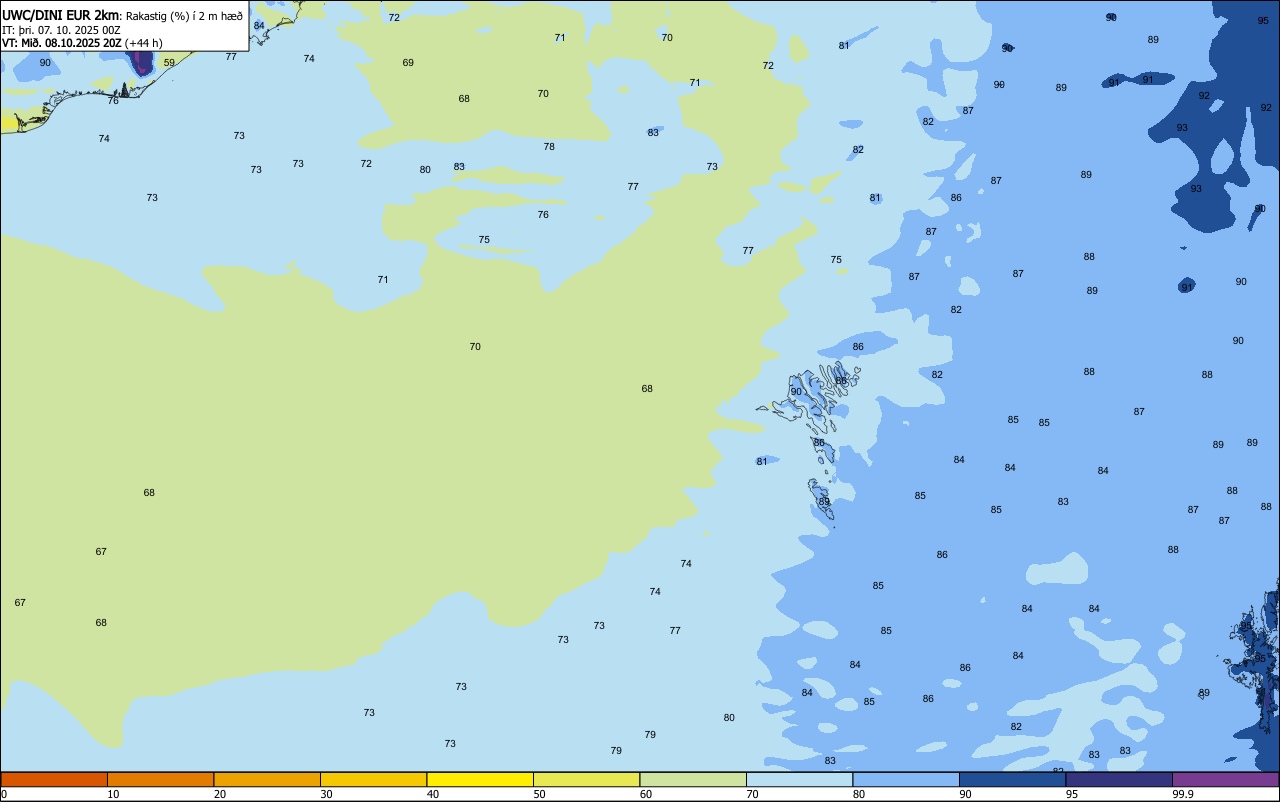Select the 'Rakastig (%) í 2 m hæð' label
The image size is (1280, 802).
click(x=184, y=16)
